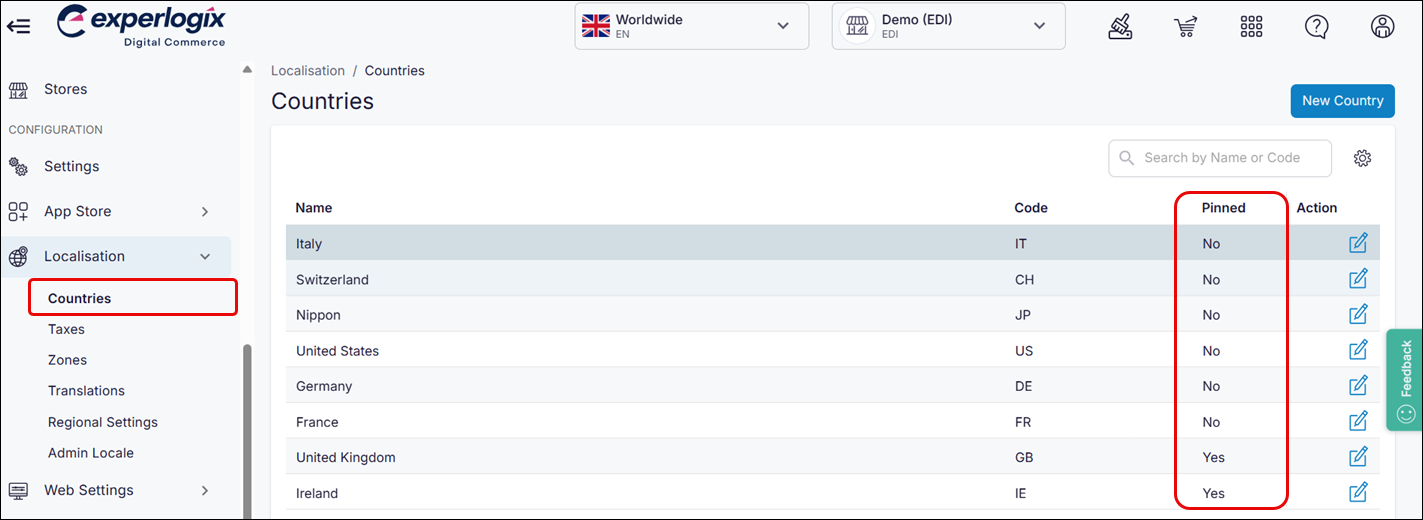Click the Localisation breadcrumb link

[x=308, y=71]
